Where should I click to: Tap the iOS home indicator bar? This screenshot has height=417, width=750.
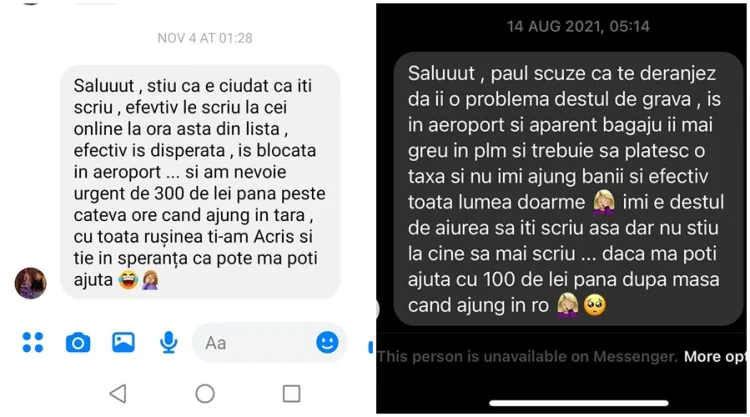578,403
